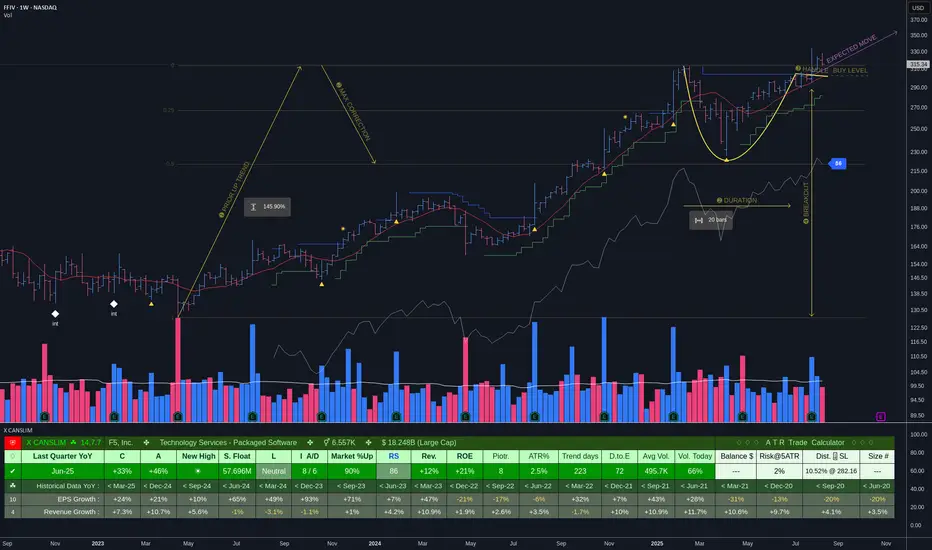Click the Revenue Growth +11.7% cell
Screen dimensions: 932x550
(x=694, y=512)
